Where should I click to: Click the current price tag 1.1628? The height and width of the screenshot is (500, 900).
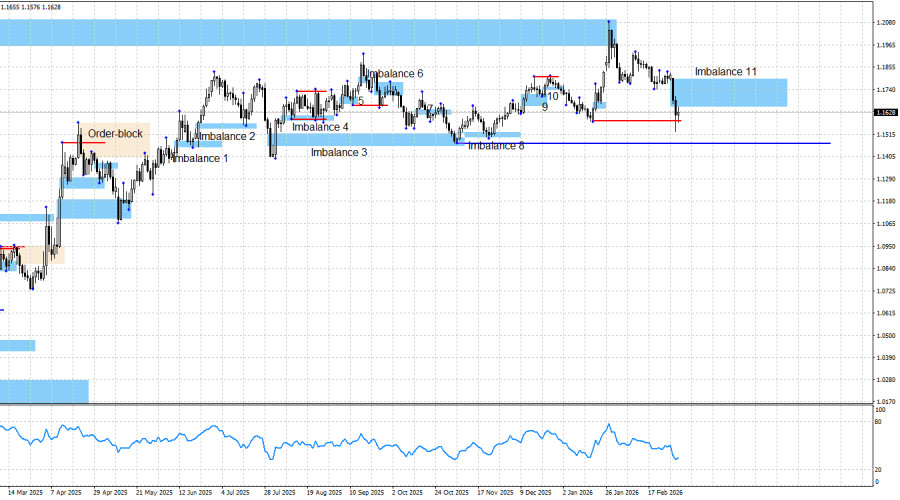click(x=886, y=113)
